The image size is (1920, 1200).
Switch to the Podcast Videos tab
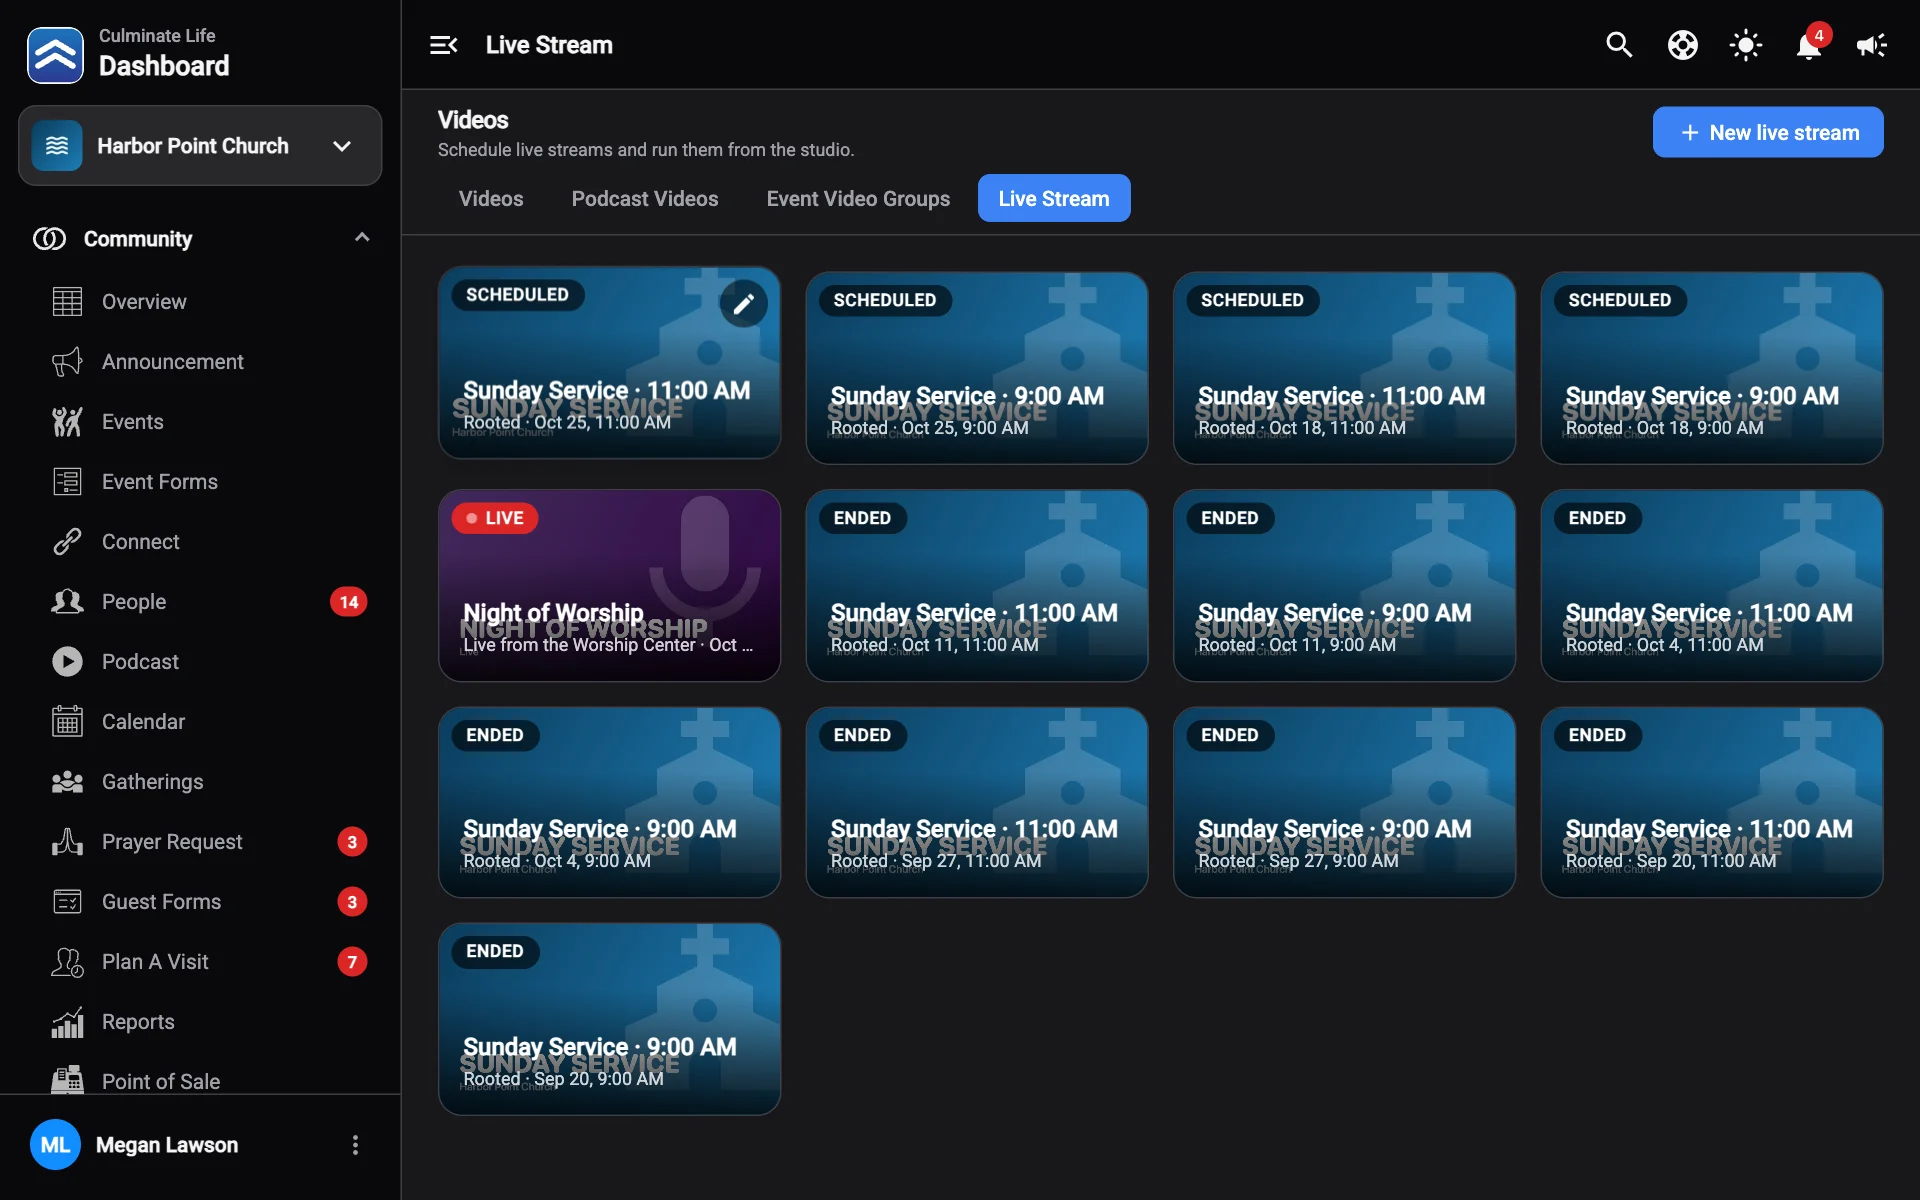645,199
